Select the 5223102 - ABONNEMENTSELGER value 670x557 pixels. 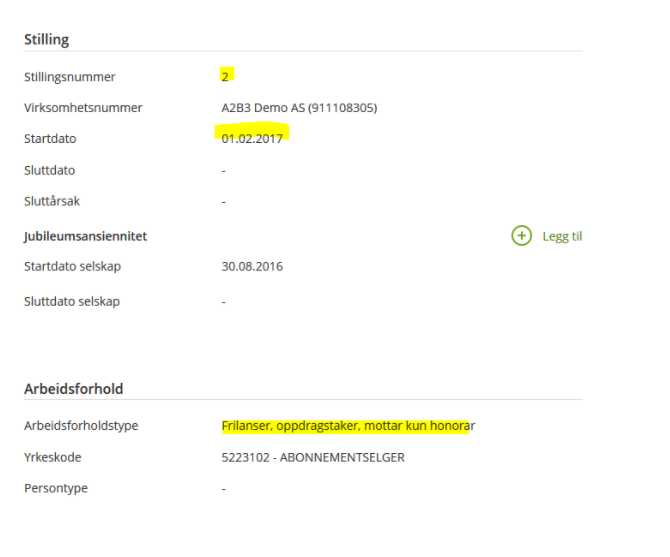[x=312, y=457]
